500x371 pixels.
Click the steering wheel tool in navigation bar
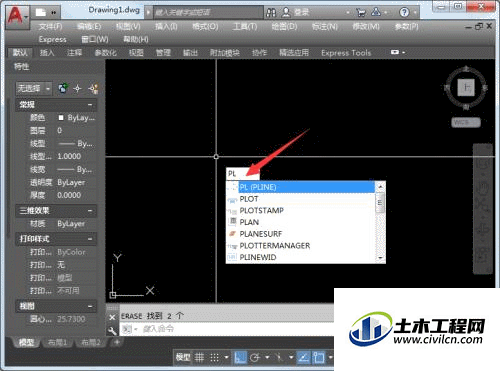[x=483, y=163]
